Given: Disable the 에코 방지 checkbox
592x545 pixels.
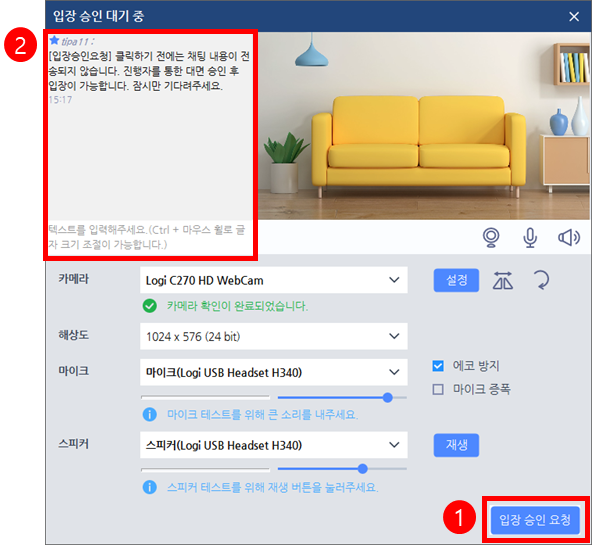Looking at the screenshot, I should tap(438, 366).
